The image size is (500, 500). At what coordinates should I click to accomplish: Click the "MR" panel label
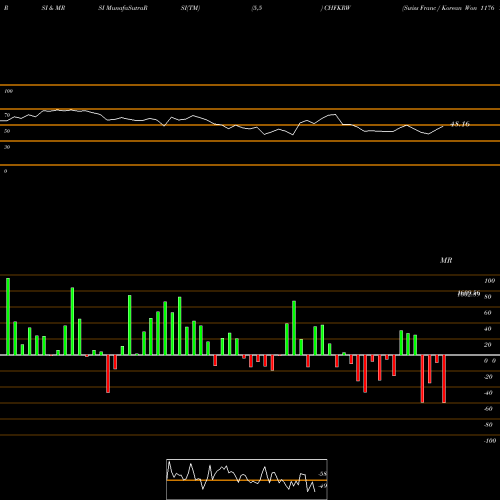coord(446,260)
